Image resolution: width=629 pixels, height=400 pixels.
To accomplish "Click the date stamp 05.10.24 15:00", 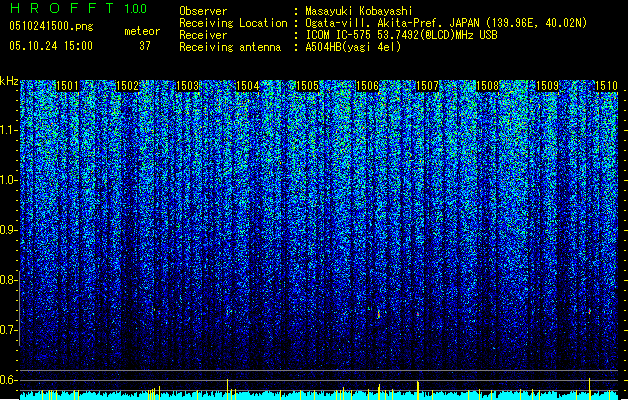I will pos(51,46).
